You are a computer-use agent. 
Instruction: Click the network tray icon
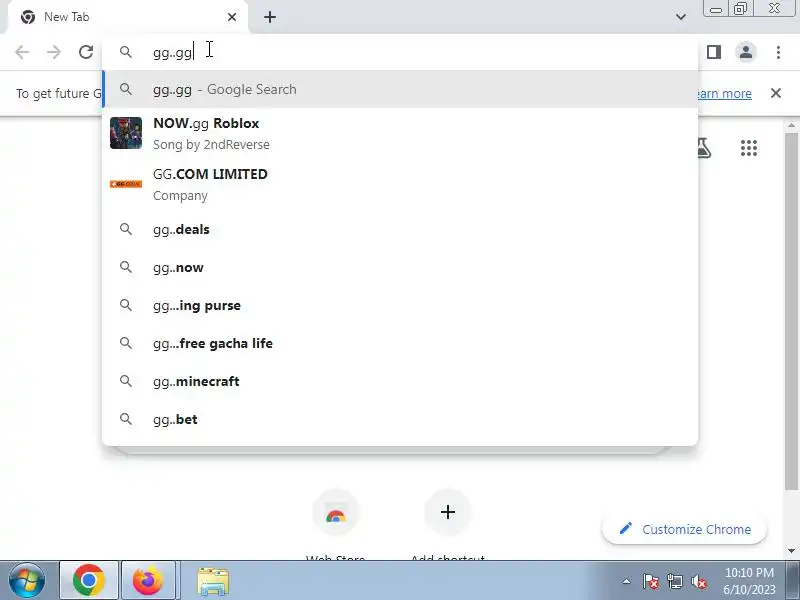[674, 581]
